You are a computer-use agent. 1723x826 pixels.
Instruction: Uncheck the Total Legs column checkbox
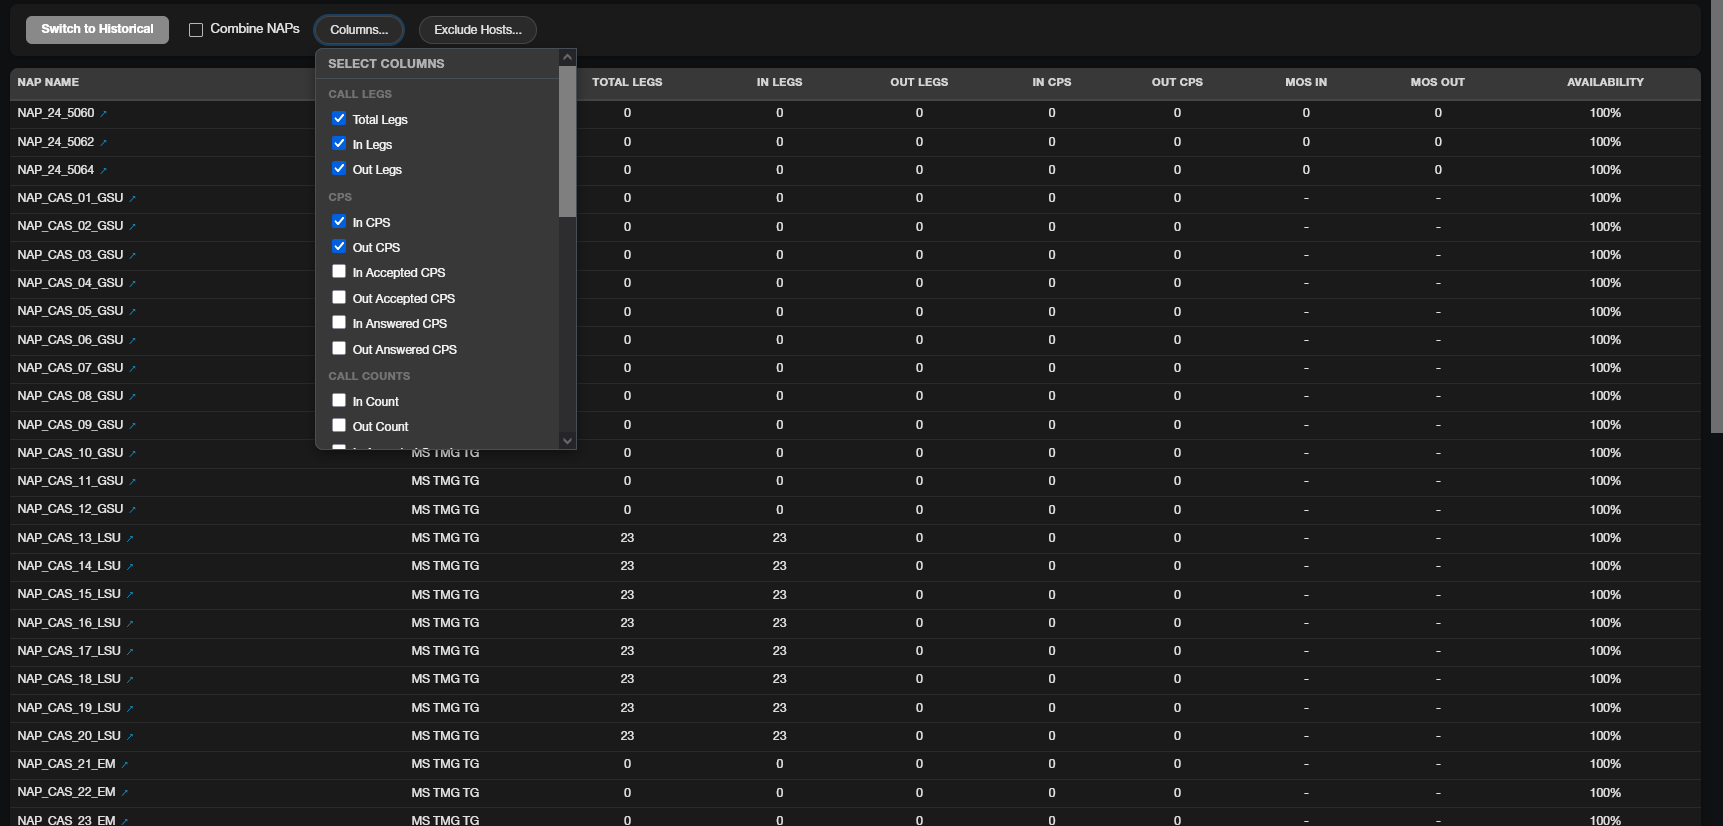point(339,118)
